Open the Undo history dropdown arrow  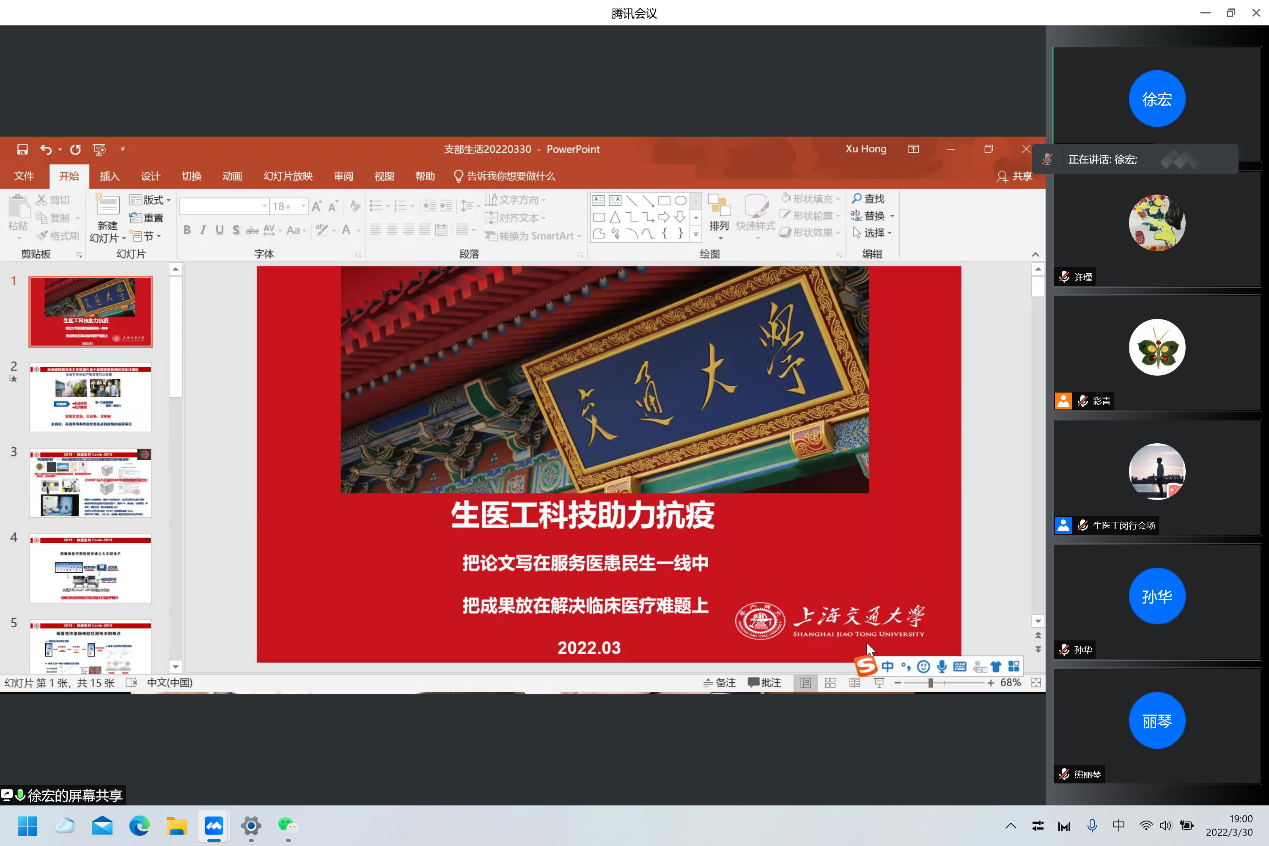60,150
